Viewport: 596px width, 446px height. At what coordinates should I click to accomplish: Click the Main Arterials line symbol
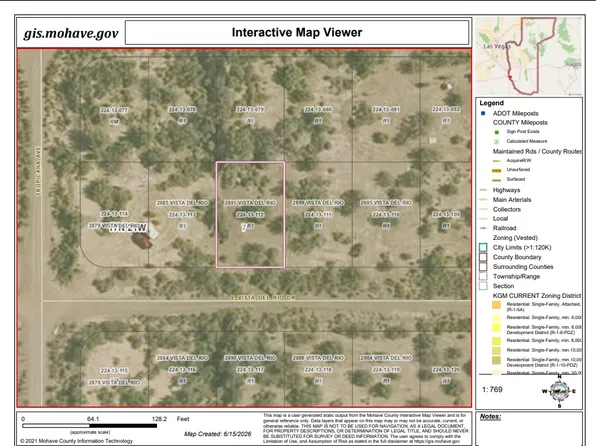click(483, 199)
